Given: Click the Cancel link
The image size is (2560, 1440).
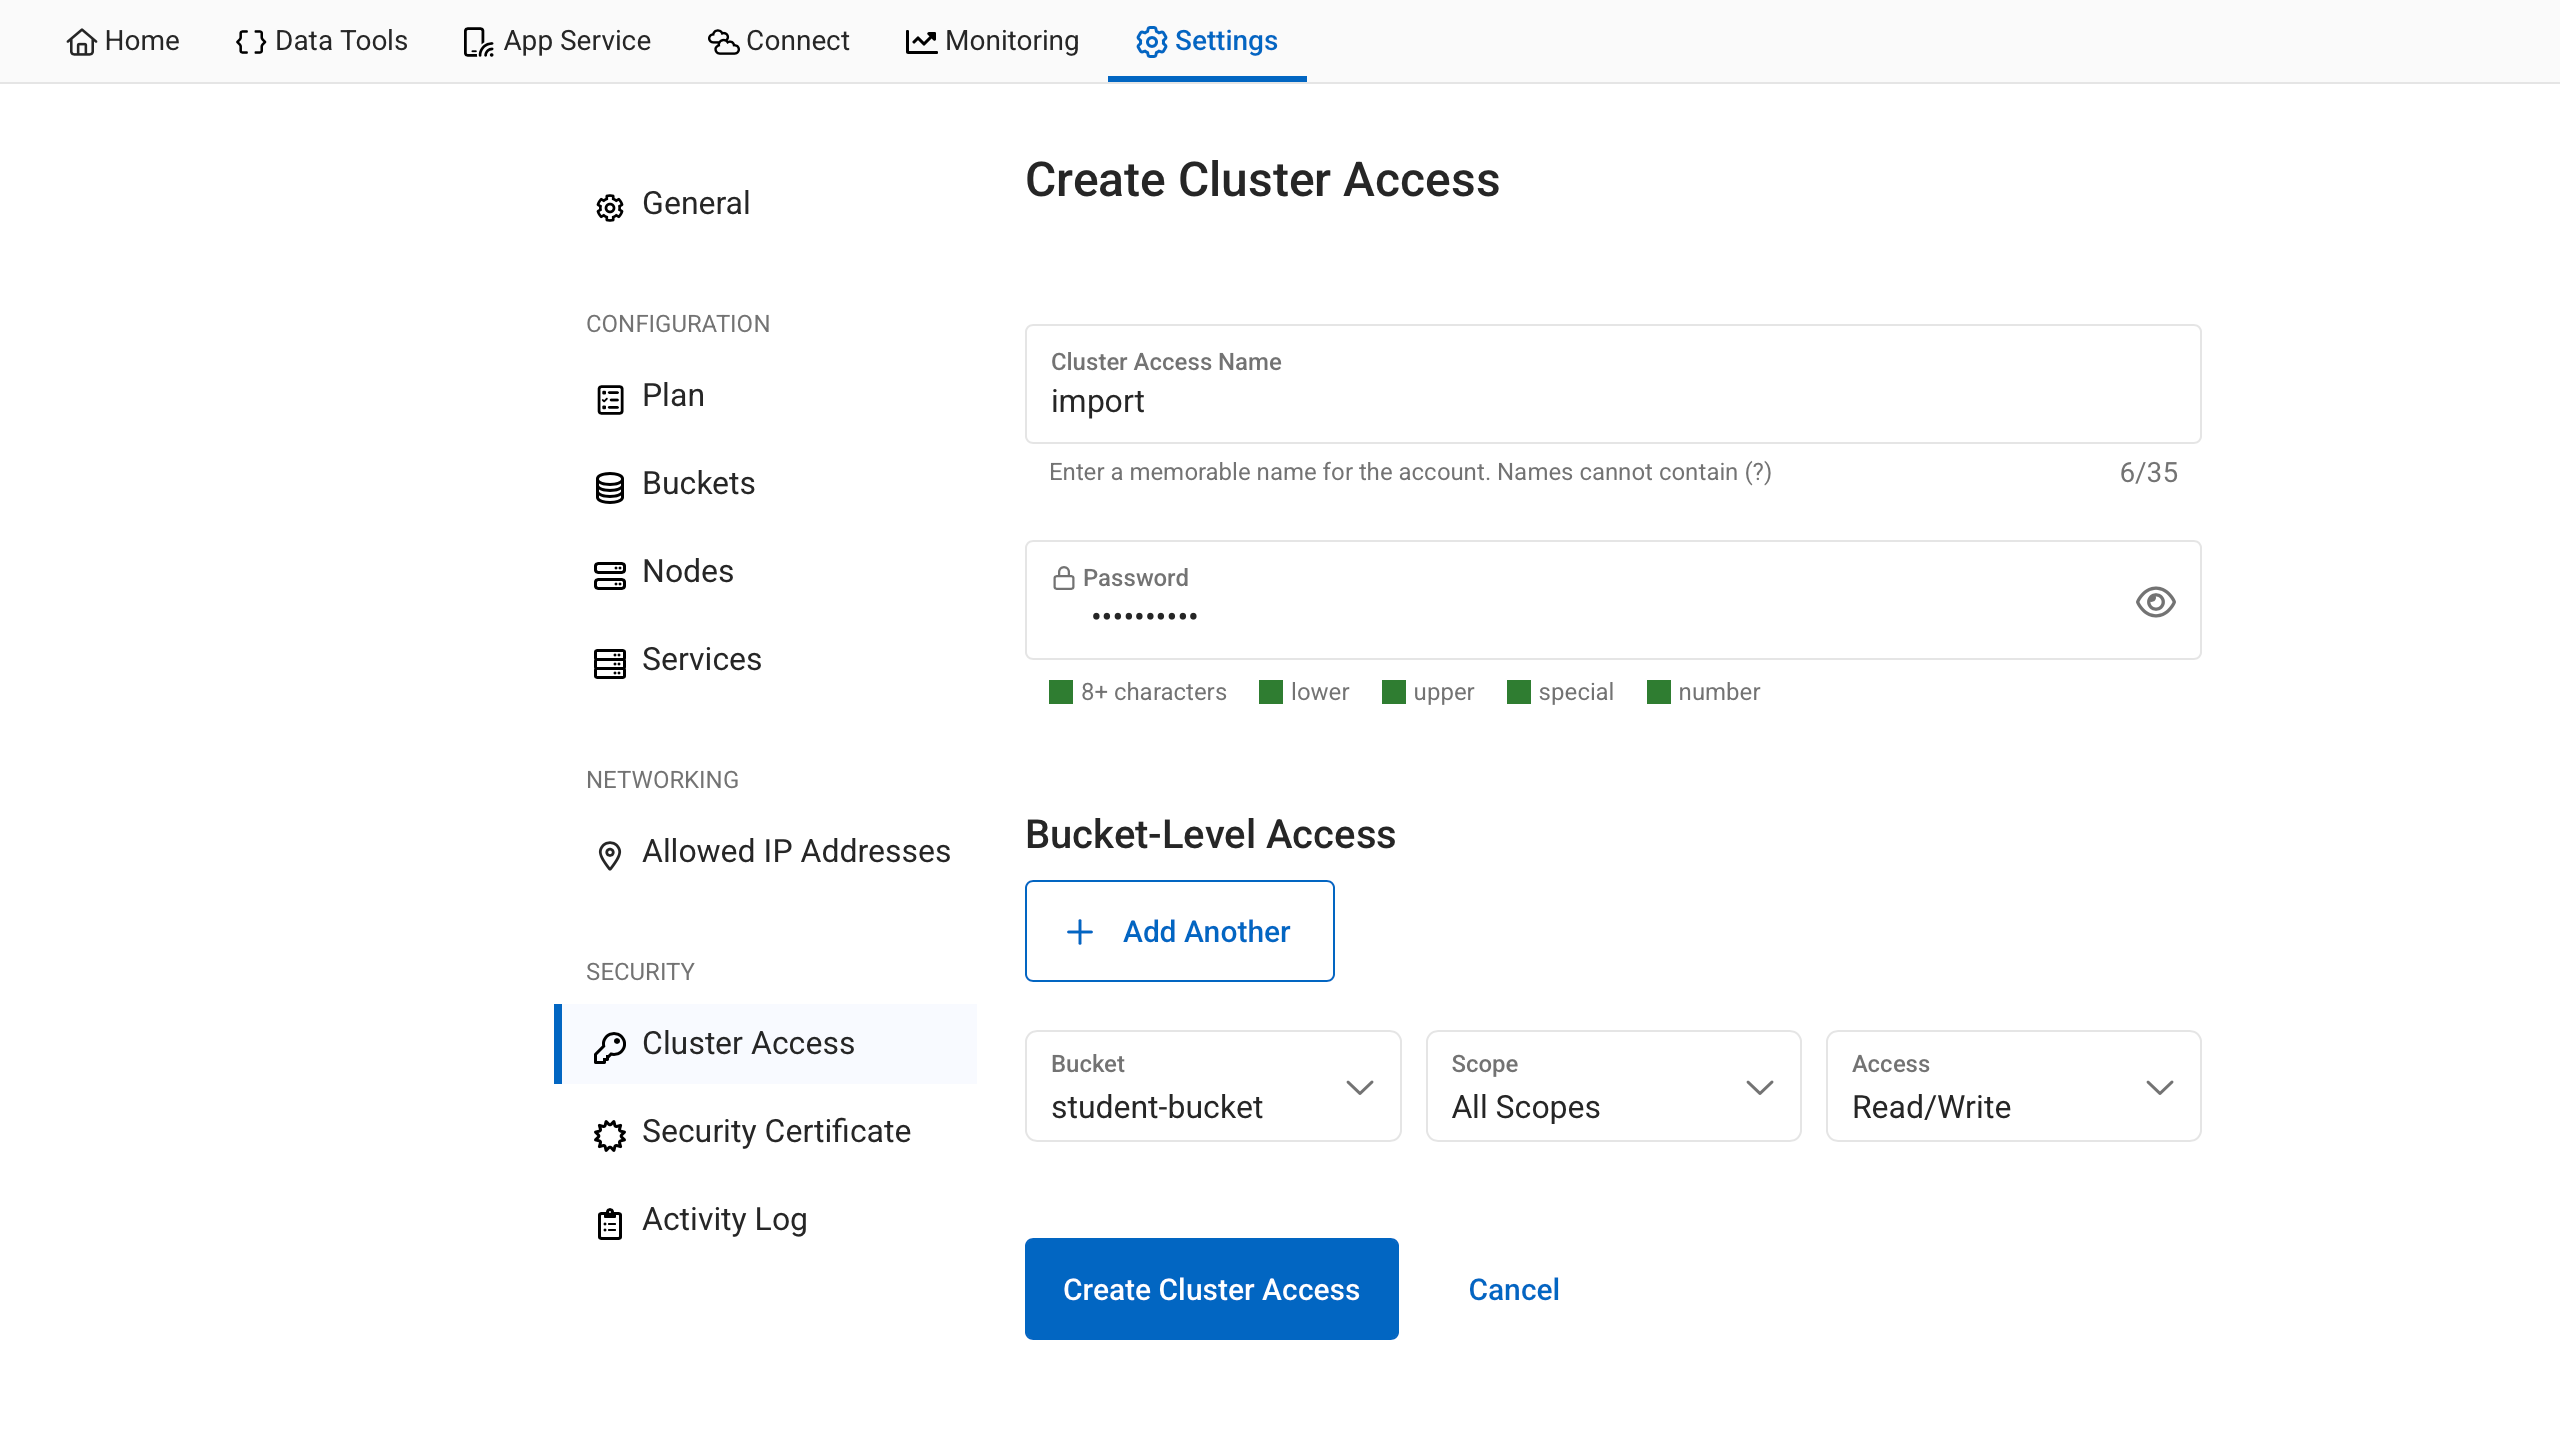Looking at the screenshot, I should [1513, 1289].
